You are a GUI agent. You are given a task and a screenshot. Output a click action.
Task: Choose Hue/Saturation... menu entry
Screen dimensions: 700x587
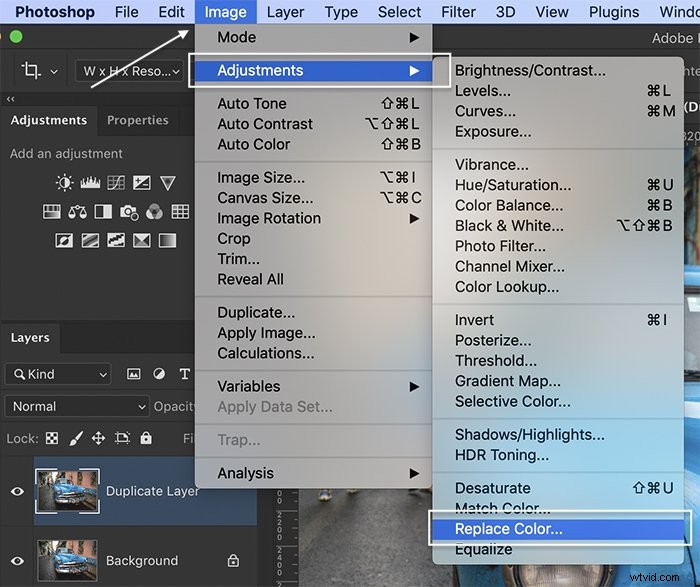558,185
